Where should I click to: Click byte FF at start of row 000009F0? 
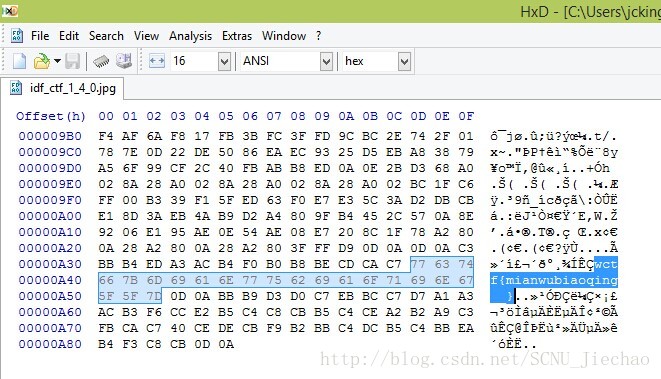pyautogui.click(x=106, y=200)
